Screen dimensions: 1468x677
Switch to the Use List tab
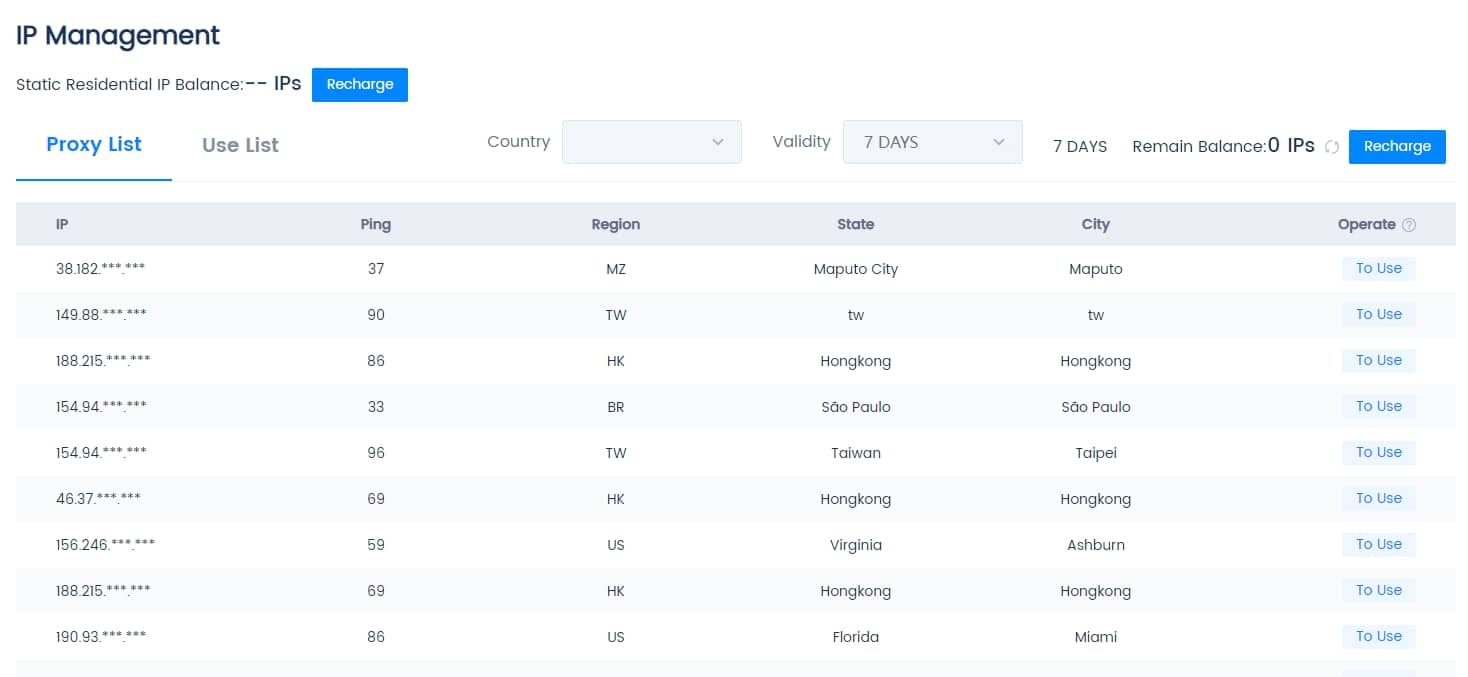(x=240, y=145)
